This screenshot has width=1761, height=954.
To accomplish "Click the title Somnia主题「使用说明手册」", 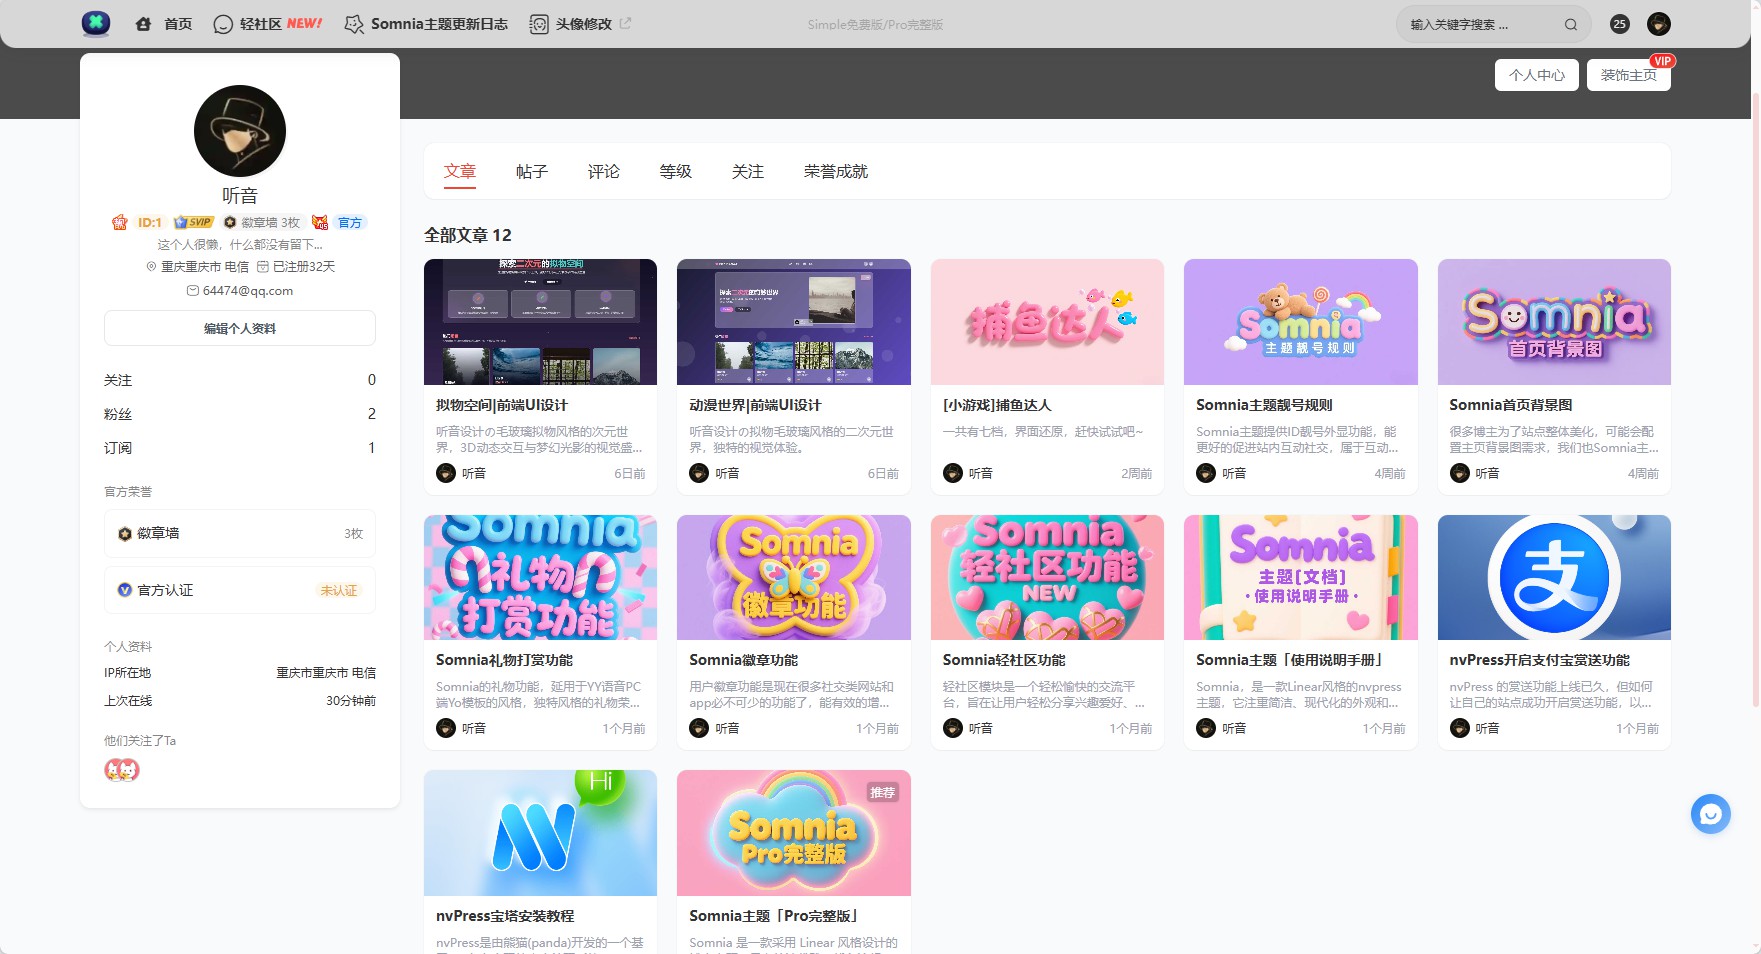I will [x=1291, y=660].
